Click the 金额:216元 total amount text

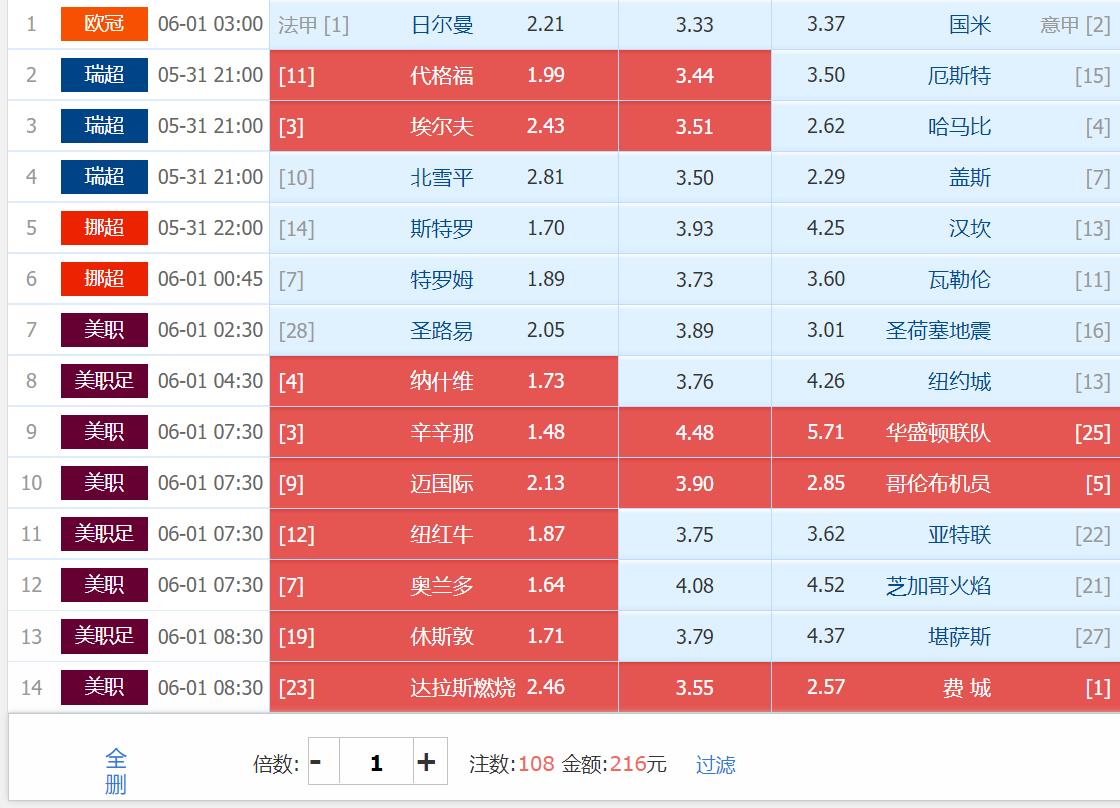[x=614, y=764]
